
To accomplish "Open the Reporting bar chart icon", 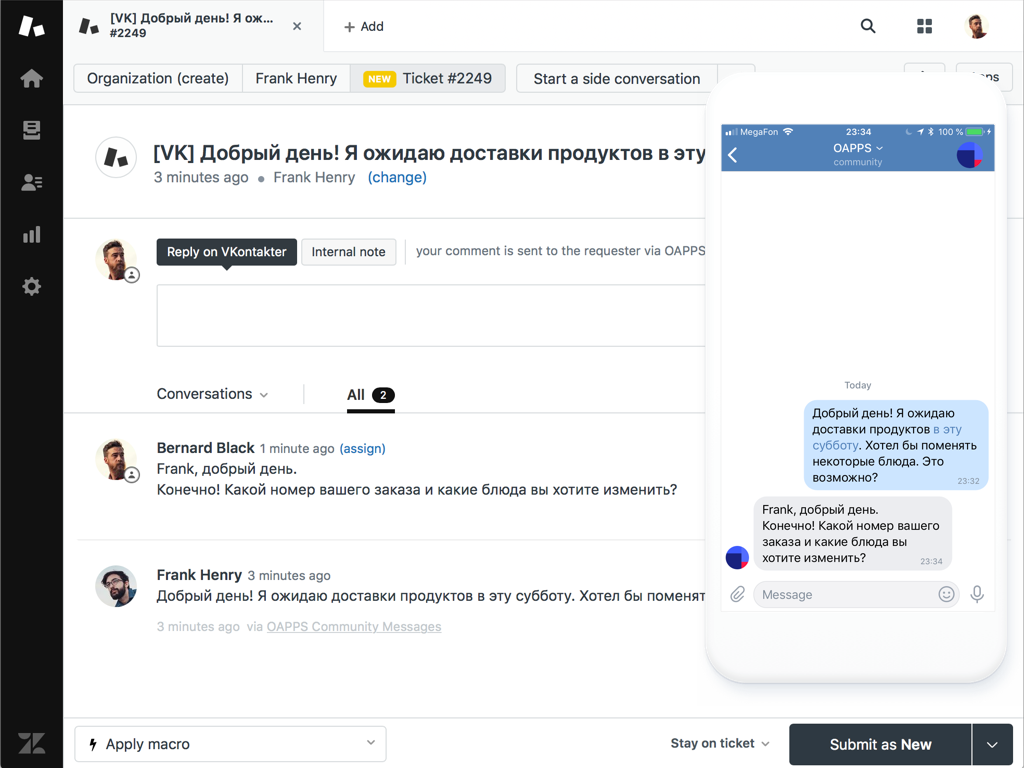I will pos(31,234).
